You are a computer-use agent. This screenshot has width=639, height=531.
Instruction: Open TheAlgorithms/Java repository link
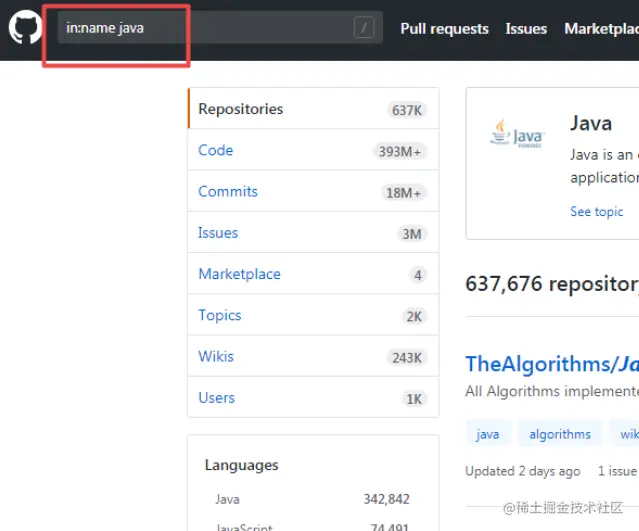(x=552, y=364)
